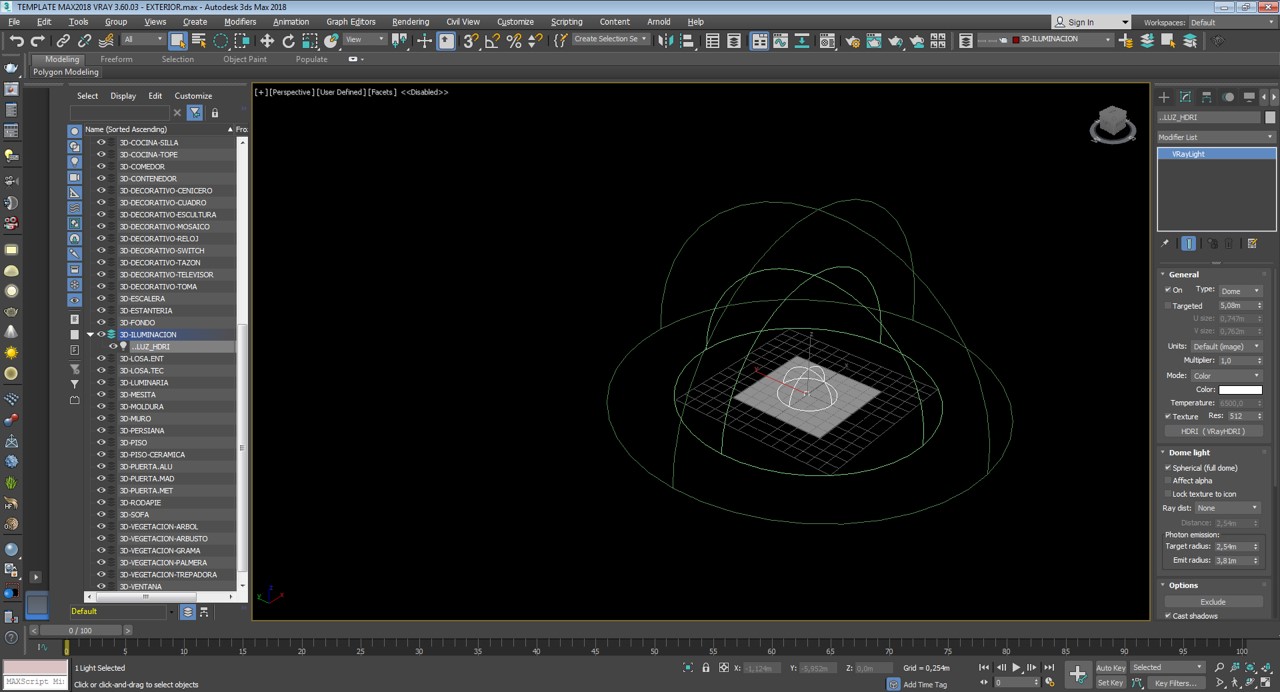Expand the Modifier List dropdown

coord(1215,137)
